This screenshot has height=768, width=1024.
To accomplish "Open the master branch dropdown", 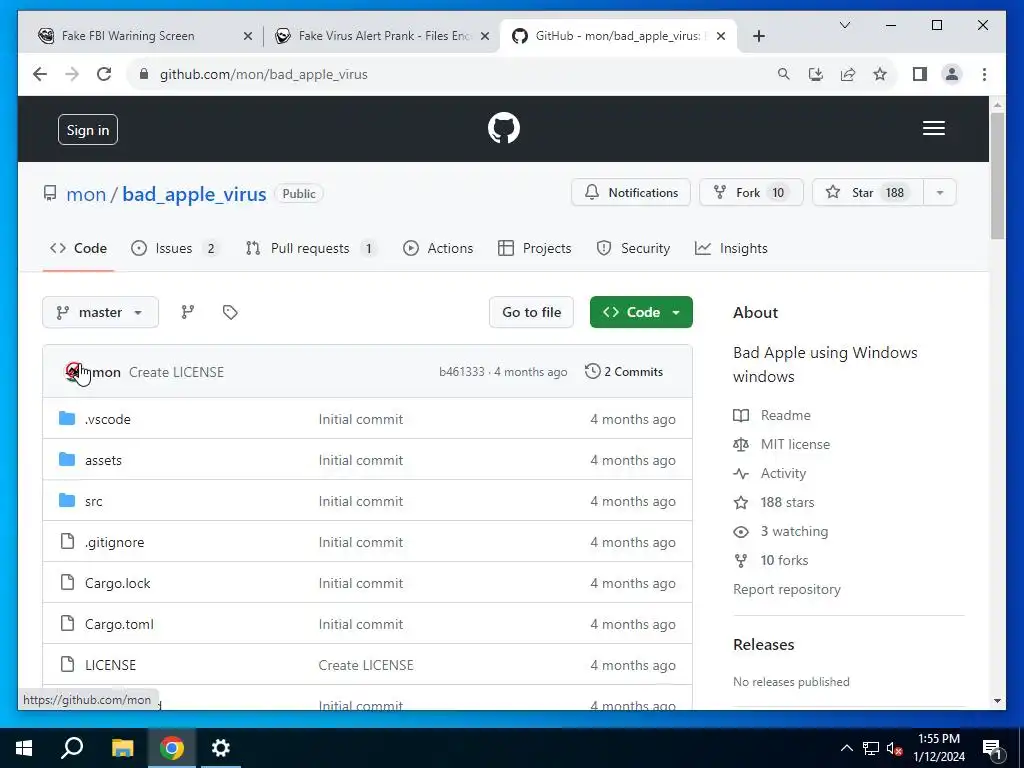I will point(100,312).
